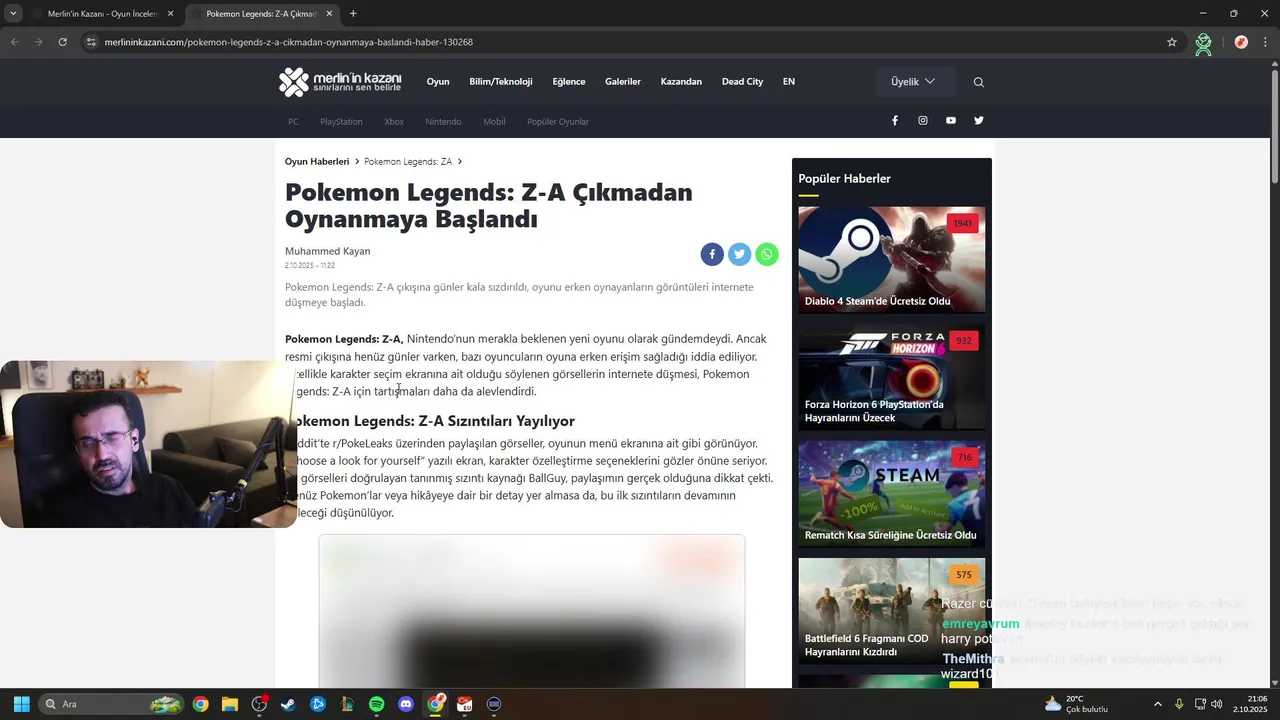The height and width of the screenshot is (720, 1280).
Task: Select the Xbox category link
Action: click(x=394, y=122)
